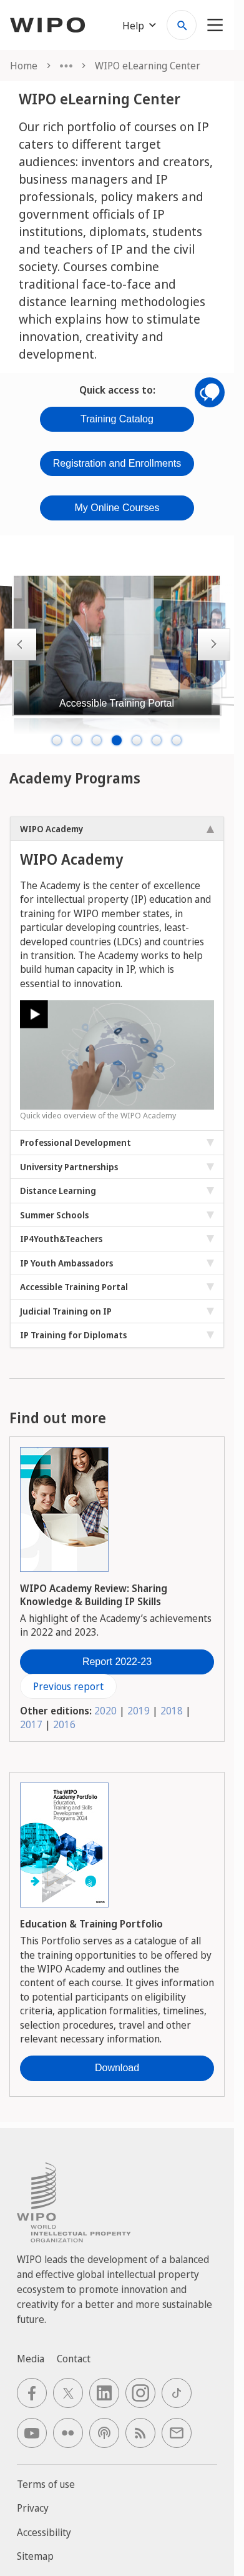Collapse the WIPO Academy accordion section
This screenshot has height=2576, width=244.
(x=117, y=829)
